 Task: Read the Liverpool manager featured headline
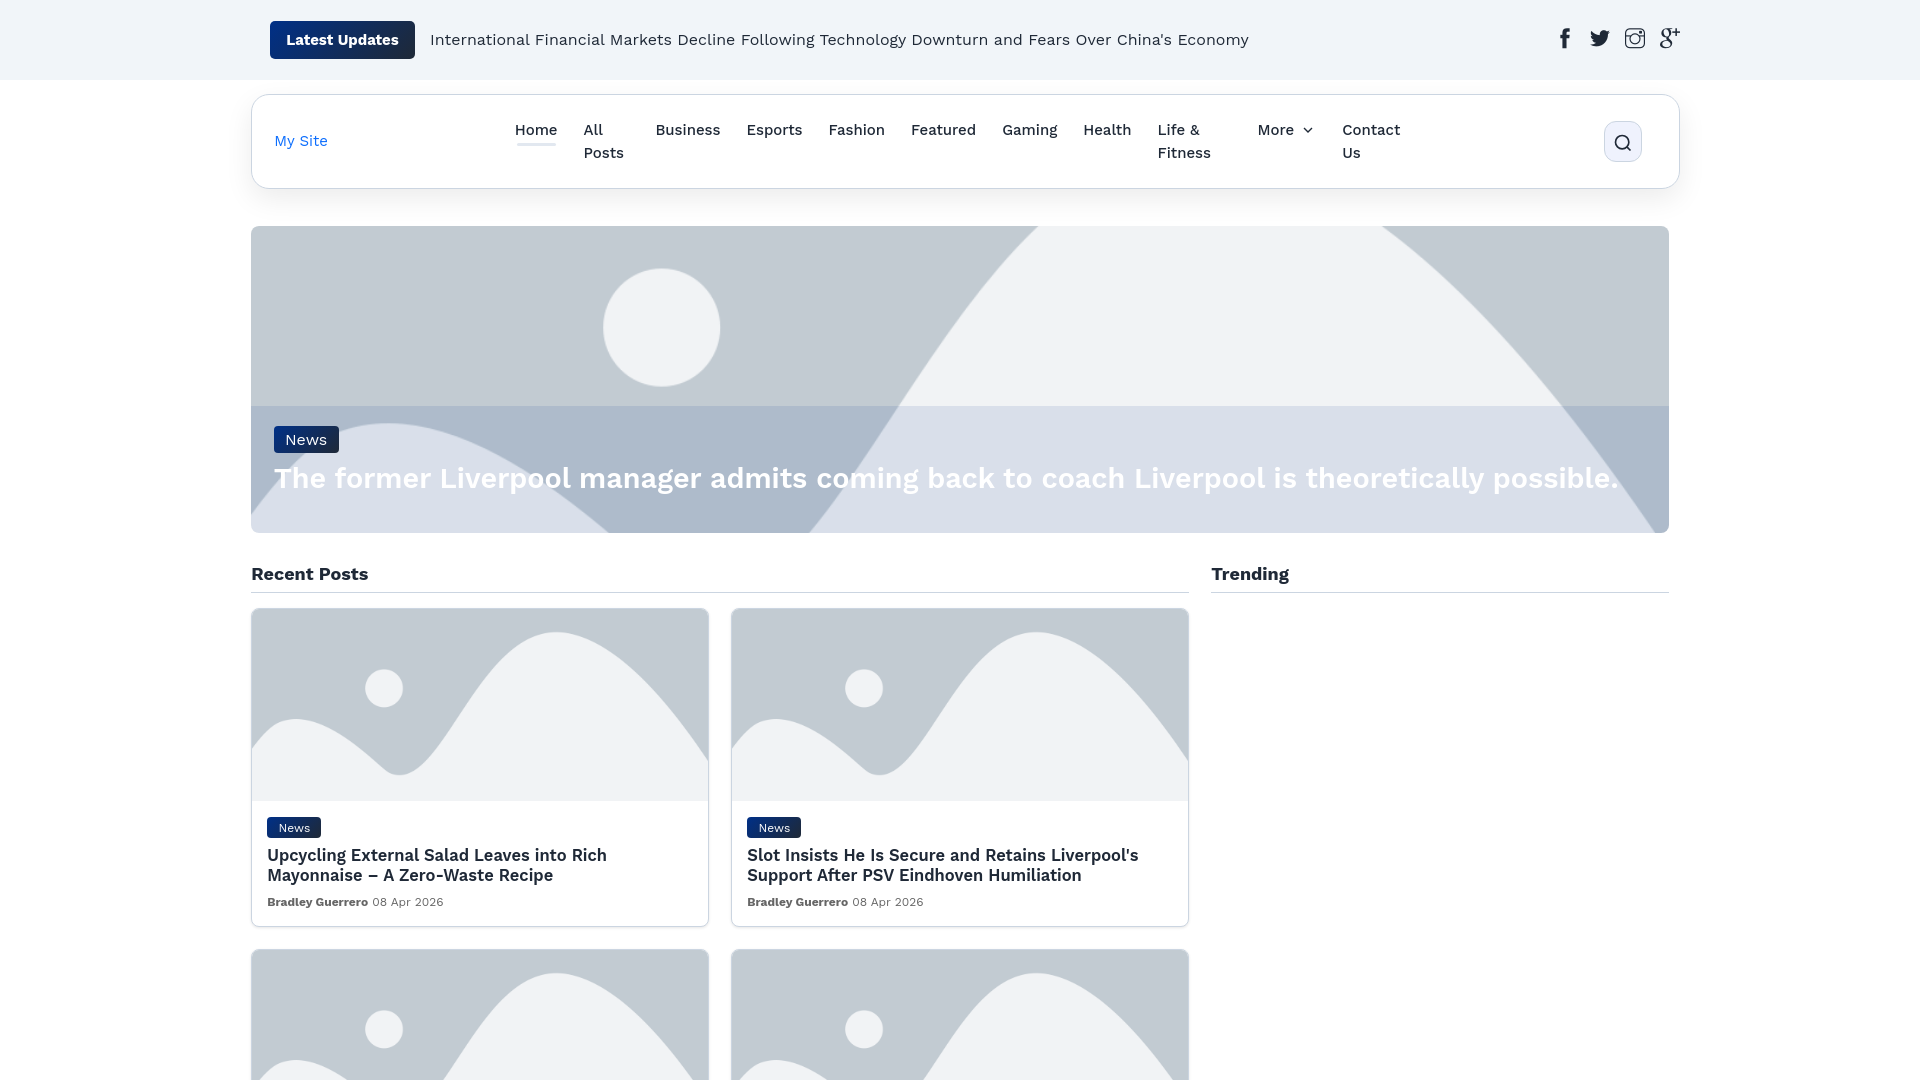coord(945,479)
